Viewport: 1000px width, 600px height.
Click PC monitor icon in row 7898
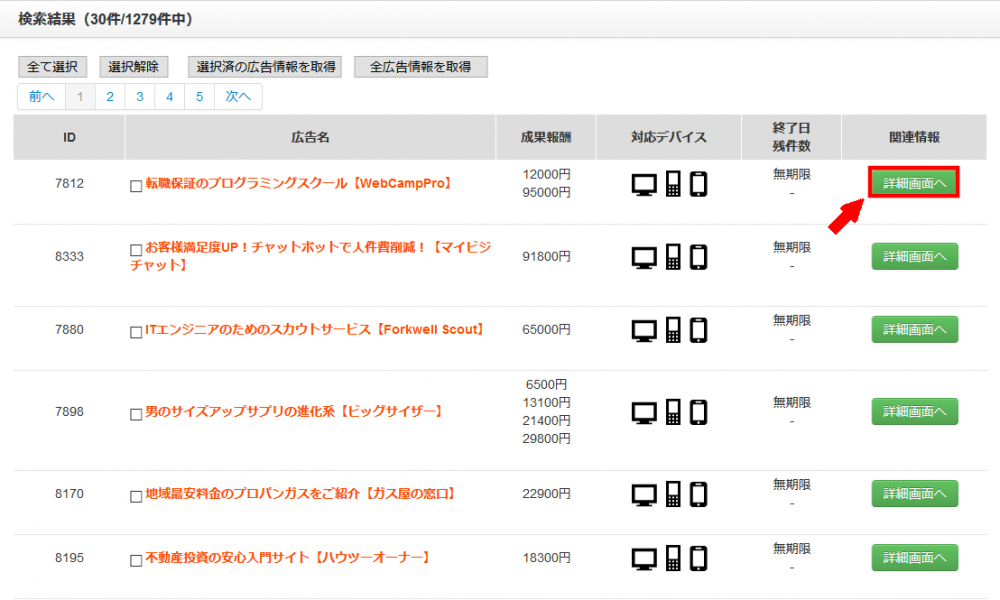(x=644, y=413)
